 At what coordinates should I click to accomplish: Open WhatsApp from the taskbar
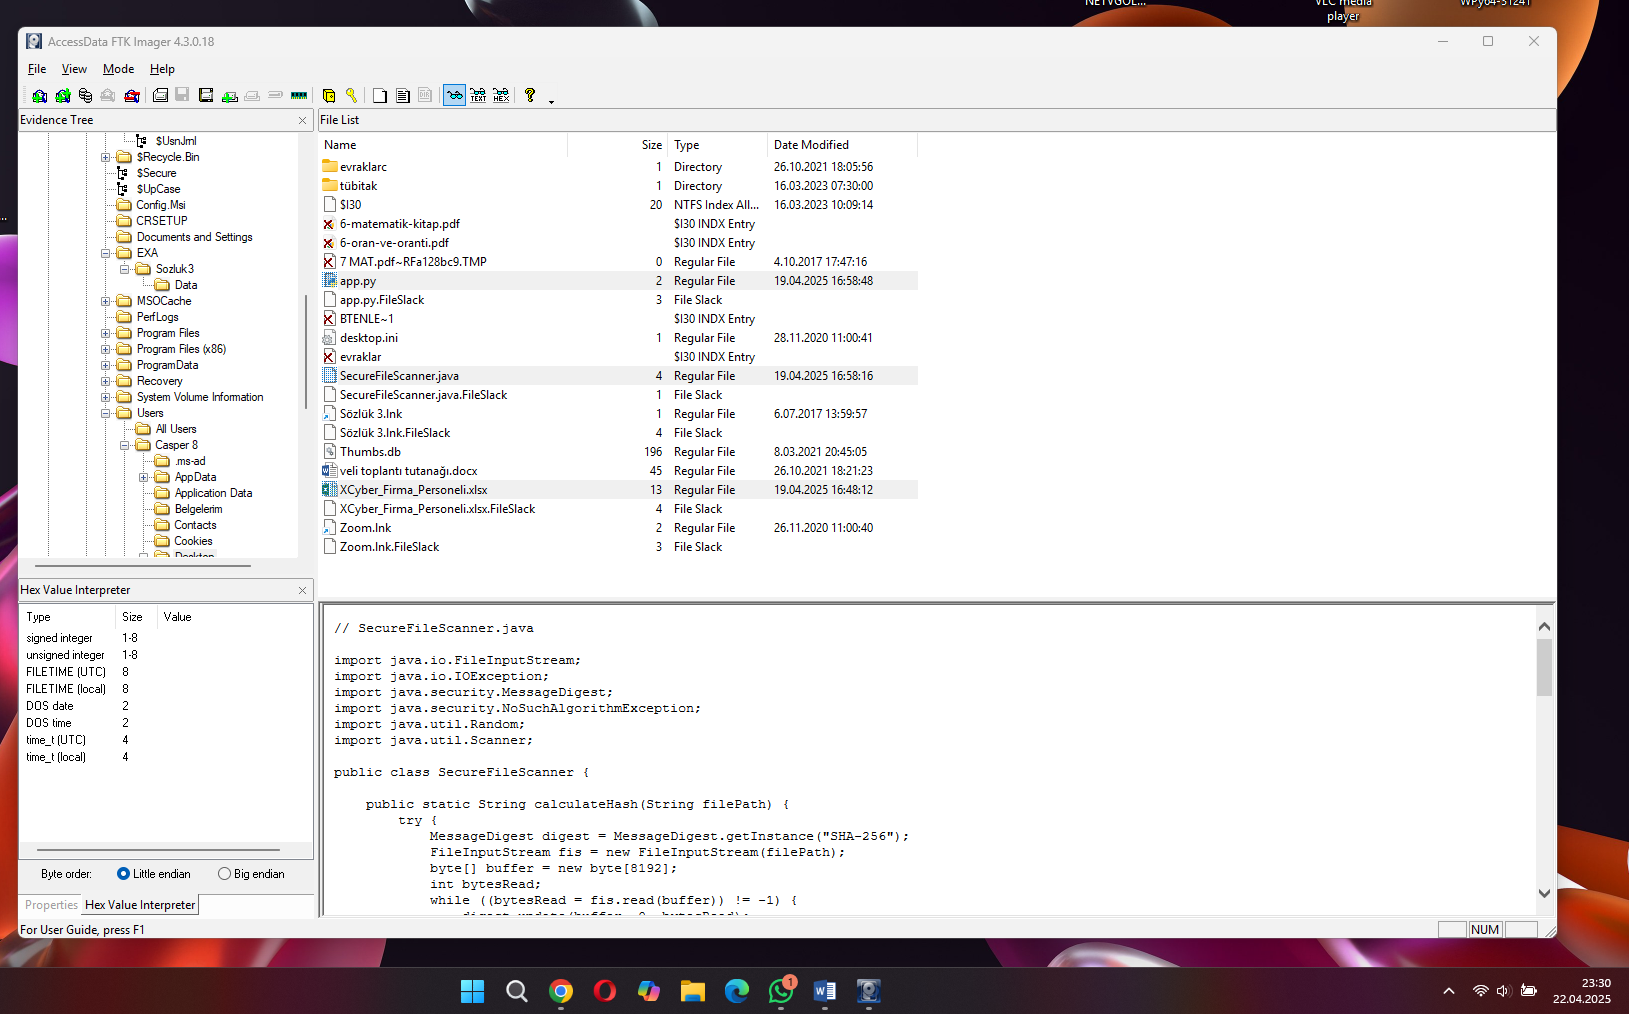coord(781,991)
